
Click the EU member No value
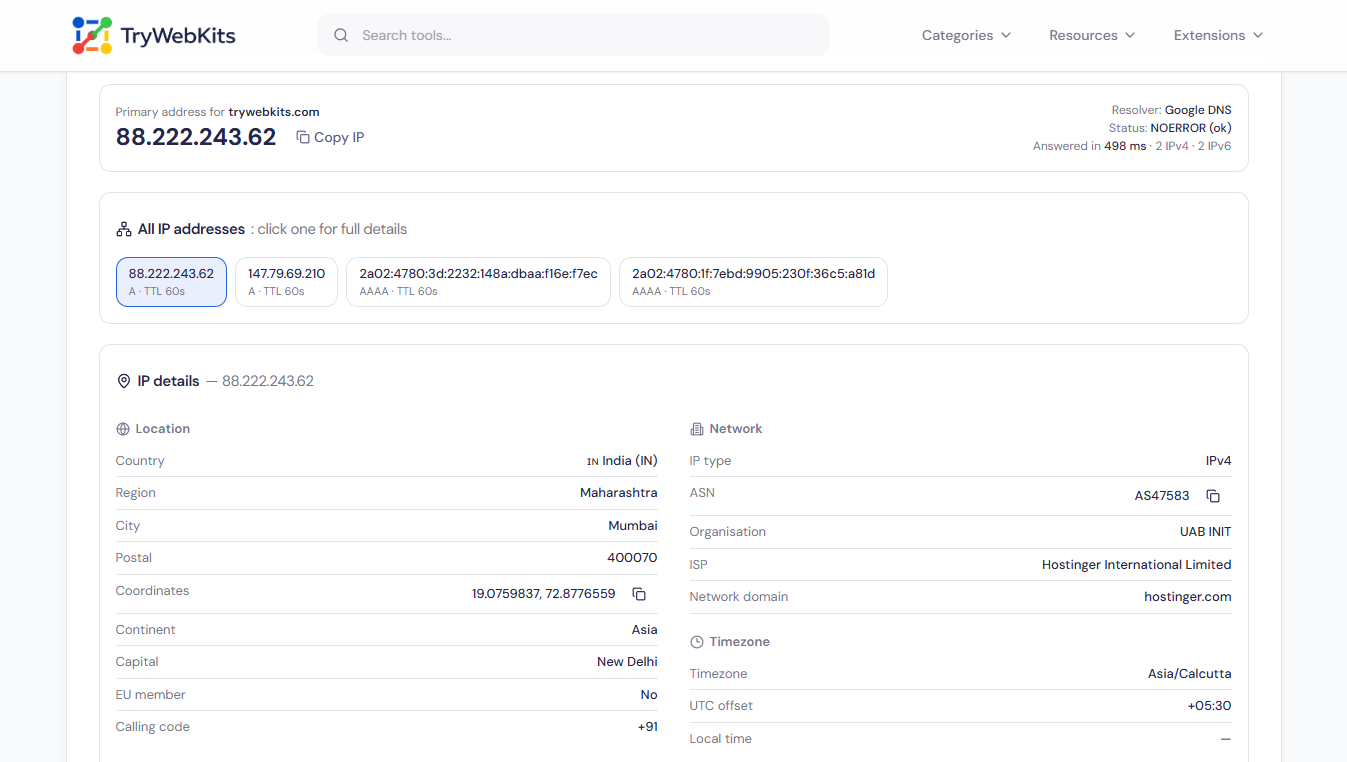(x=649, y=695)
